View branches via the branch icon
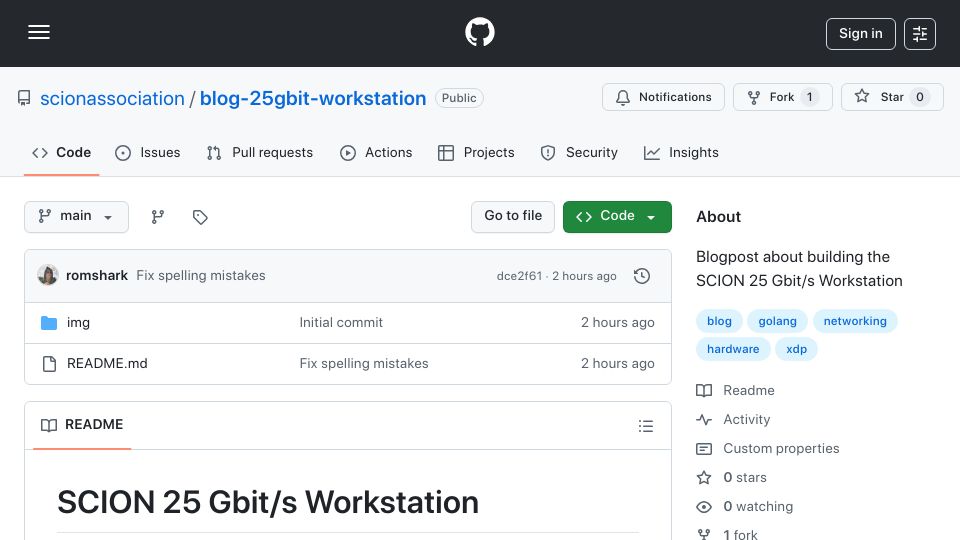Screen dimensions: 960x540 coord(158,217)
